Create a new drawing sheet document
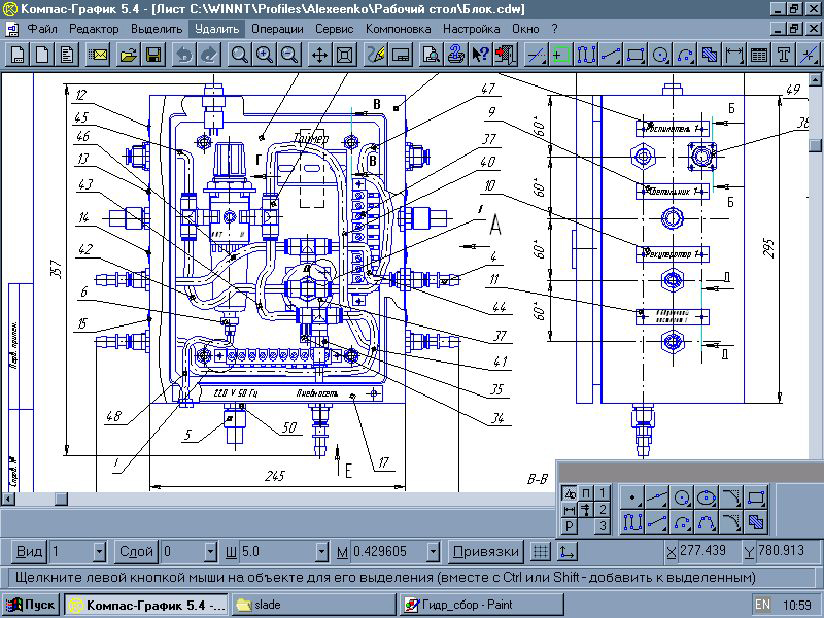This screenshot has height=618, width=824. pos(18,55)
